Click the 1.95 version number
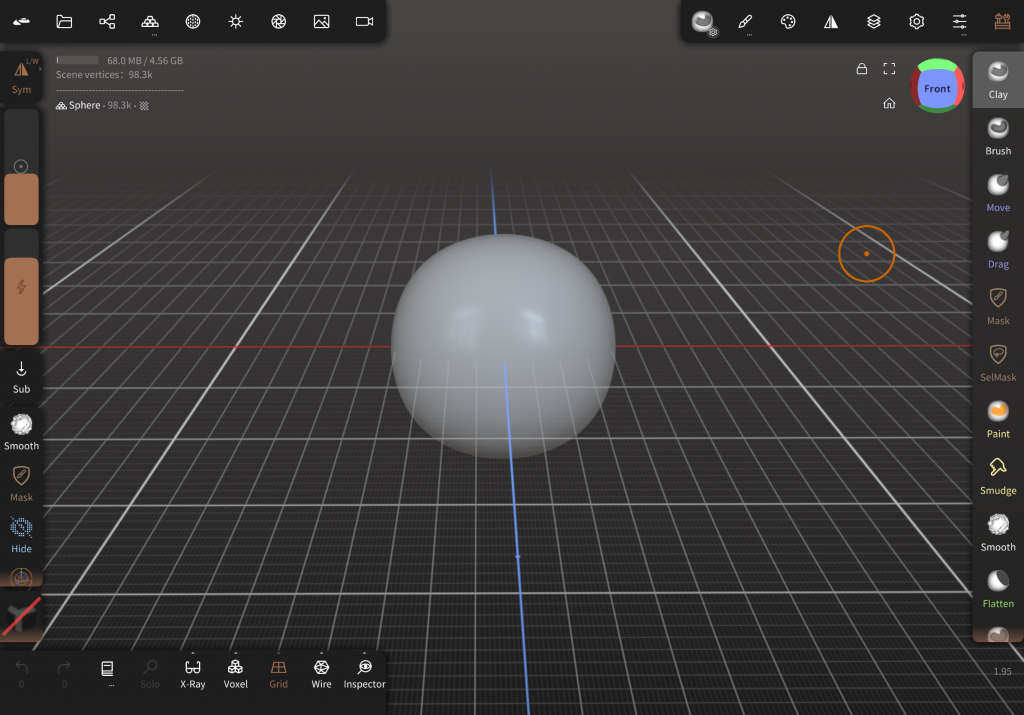Screen dimensions: 1024x715 (1002, 671)
